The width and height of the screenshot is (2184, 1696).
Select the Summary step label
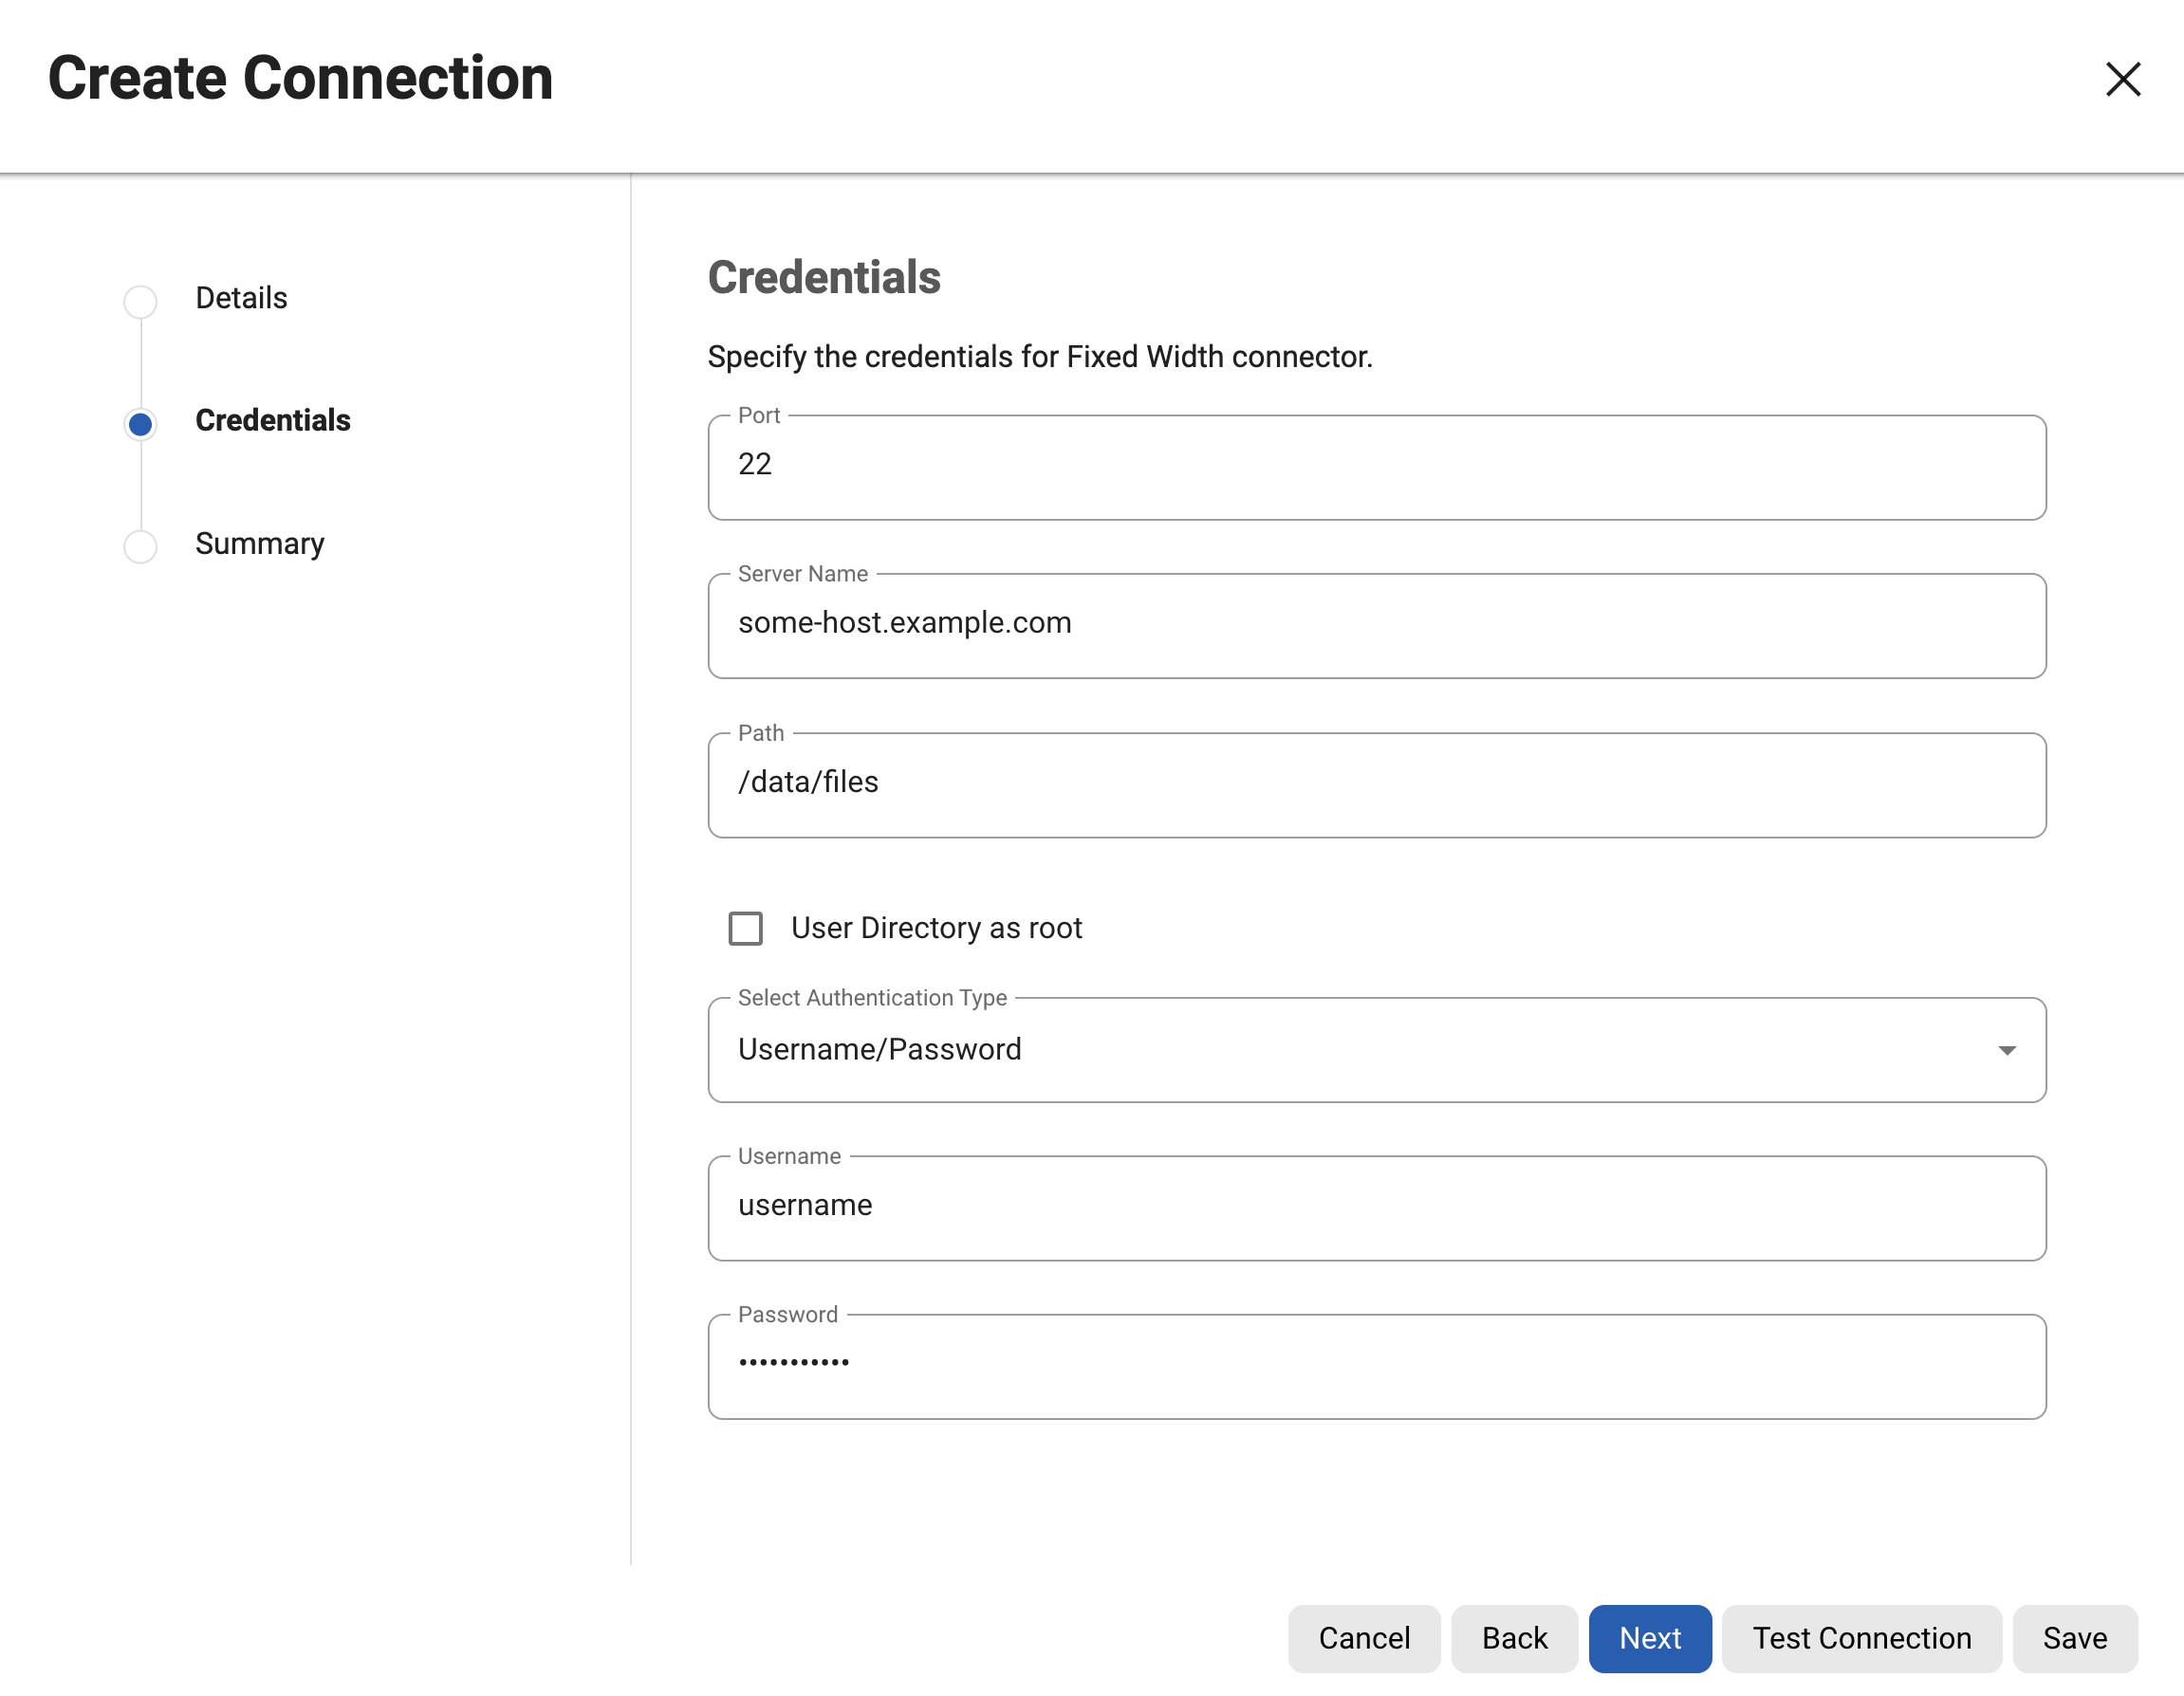coord(259,543)
